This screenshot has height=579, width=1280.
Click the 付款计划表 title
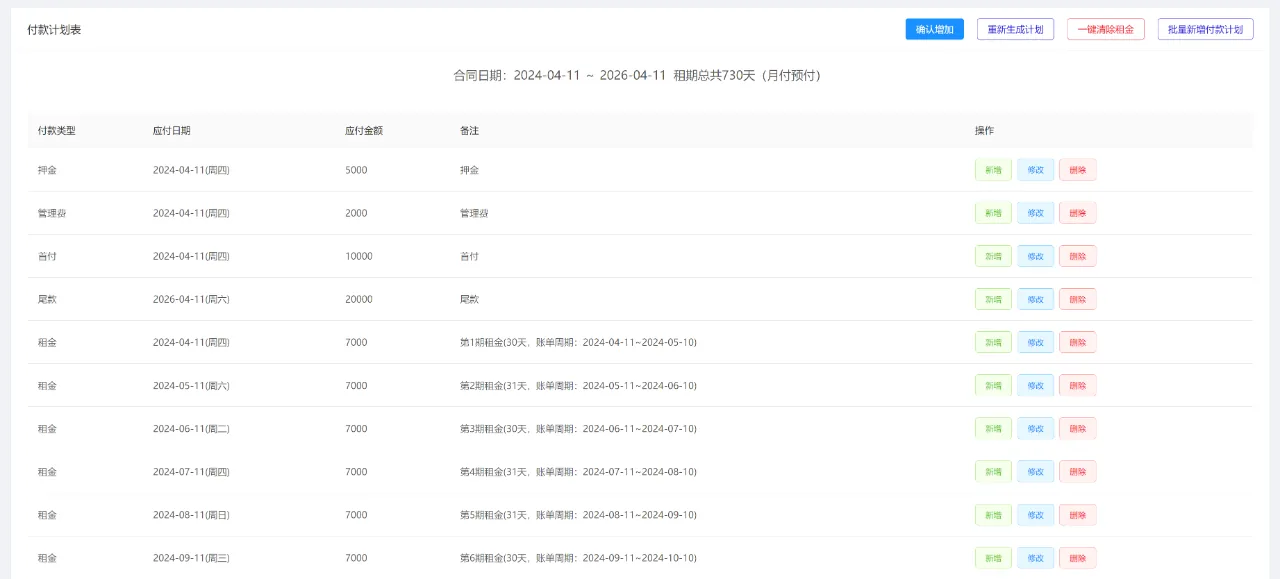54,30
